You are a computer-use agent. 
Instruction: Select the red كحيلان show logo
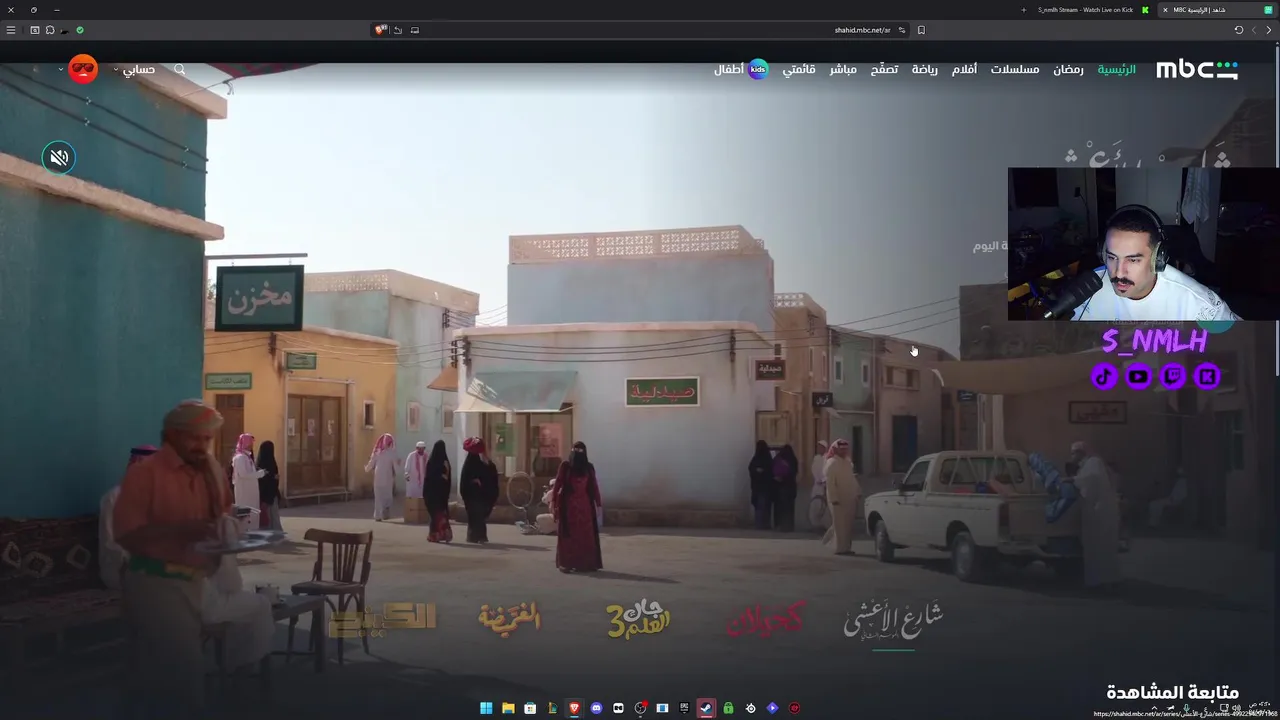[765, 620]
